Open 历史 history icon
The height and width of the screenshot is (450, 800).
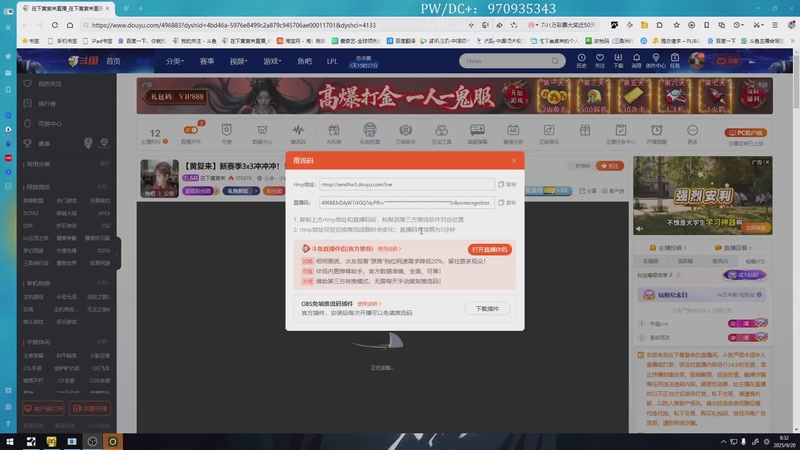[581, 61]
